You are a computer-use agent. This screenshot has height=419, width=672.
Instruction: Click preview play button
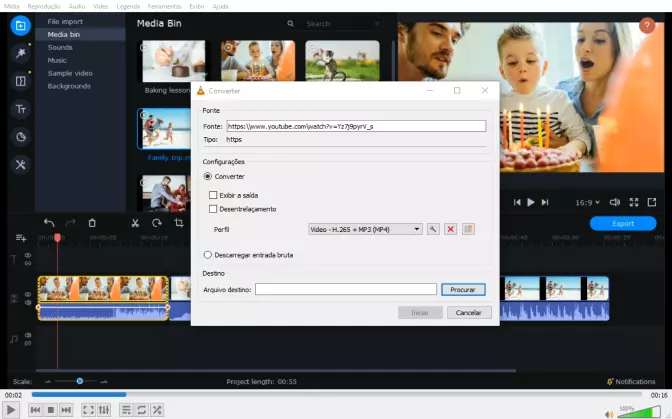[531, 202]
